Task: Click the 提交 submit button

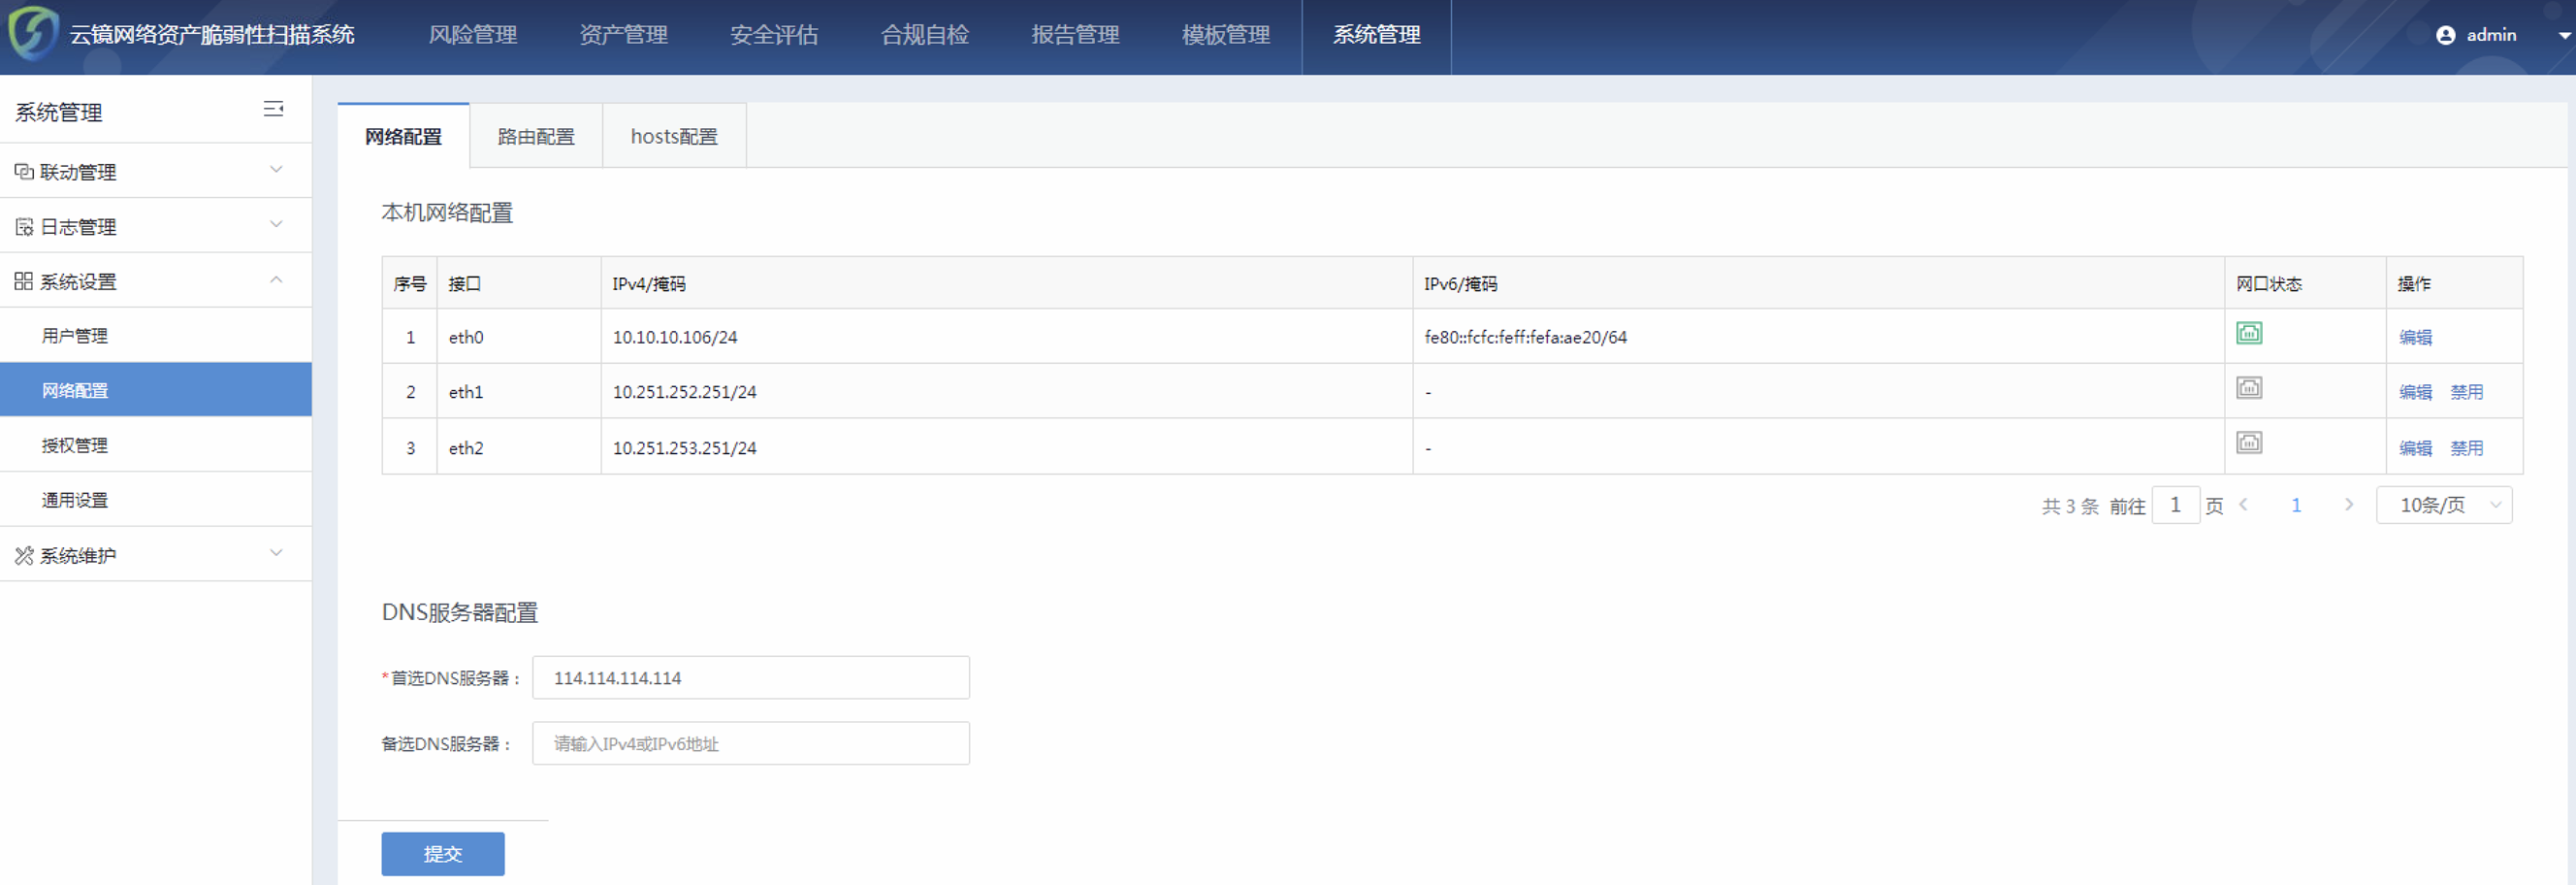Action: (443, 853)
